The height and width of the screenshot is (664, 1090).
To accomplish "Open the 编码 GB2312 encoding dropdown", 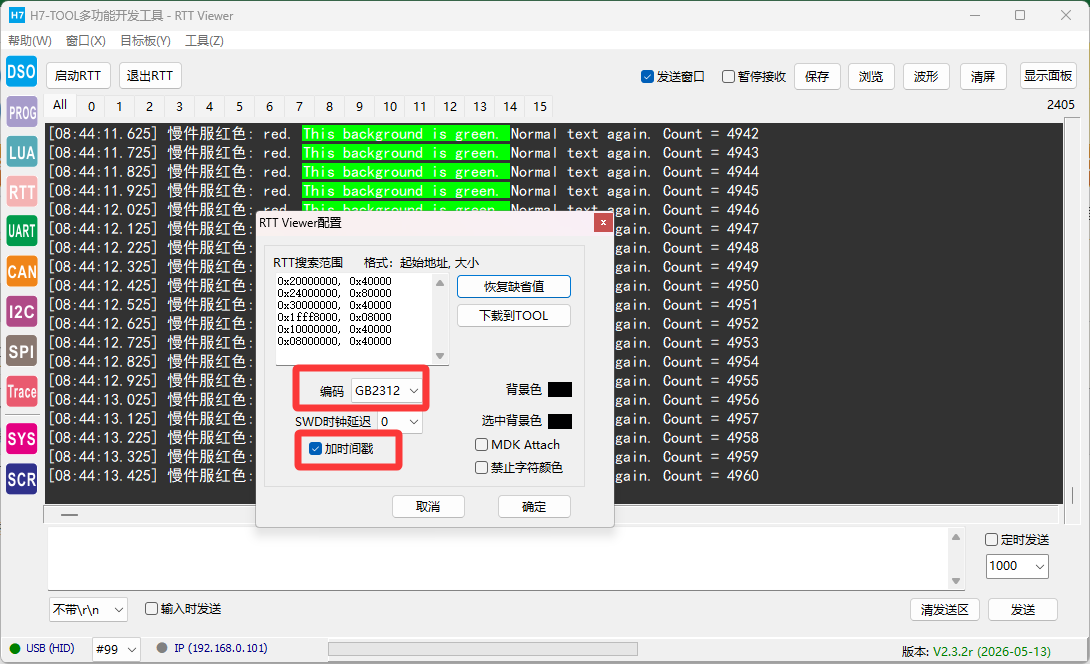I will tap(387, 391).
